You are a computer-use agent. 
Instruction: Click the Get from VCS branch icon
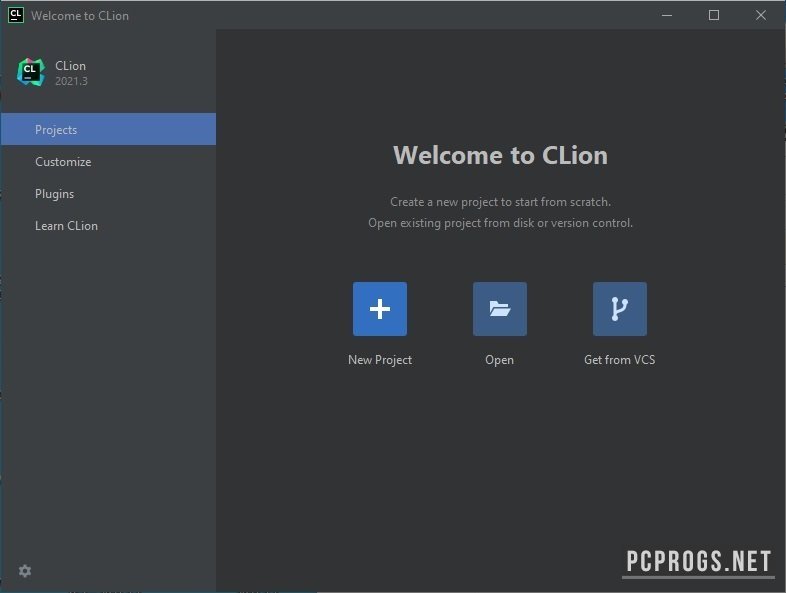(x=620, y=309)
